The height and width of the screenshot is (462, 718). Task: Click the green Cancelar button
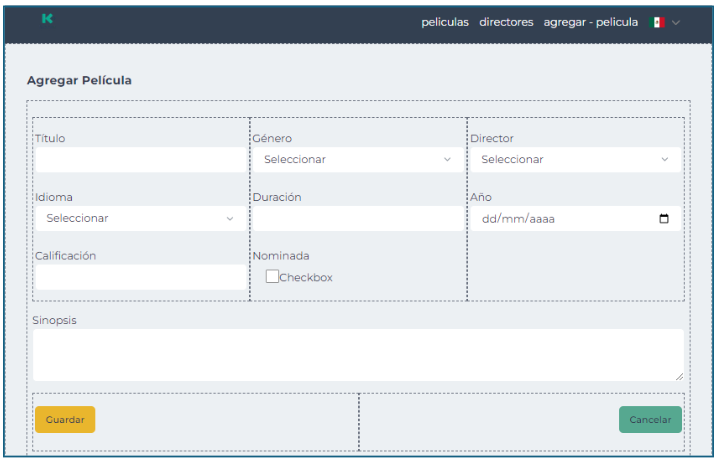coord(650,420)
